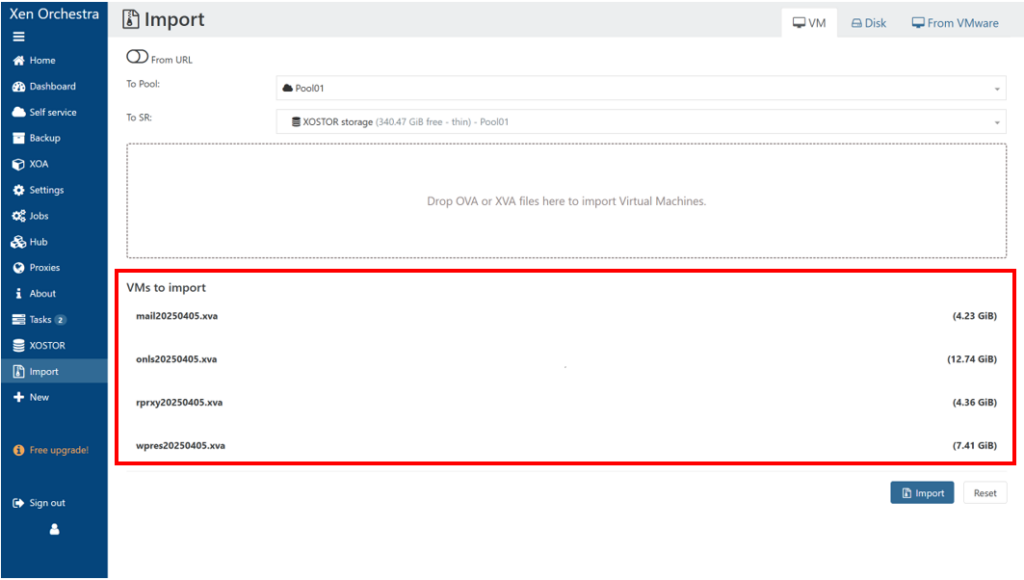Open the Dashboard icon in sidebar
The width and height of the screenshot is (1024, 580).
18,87
